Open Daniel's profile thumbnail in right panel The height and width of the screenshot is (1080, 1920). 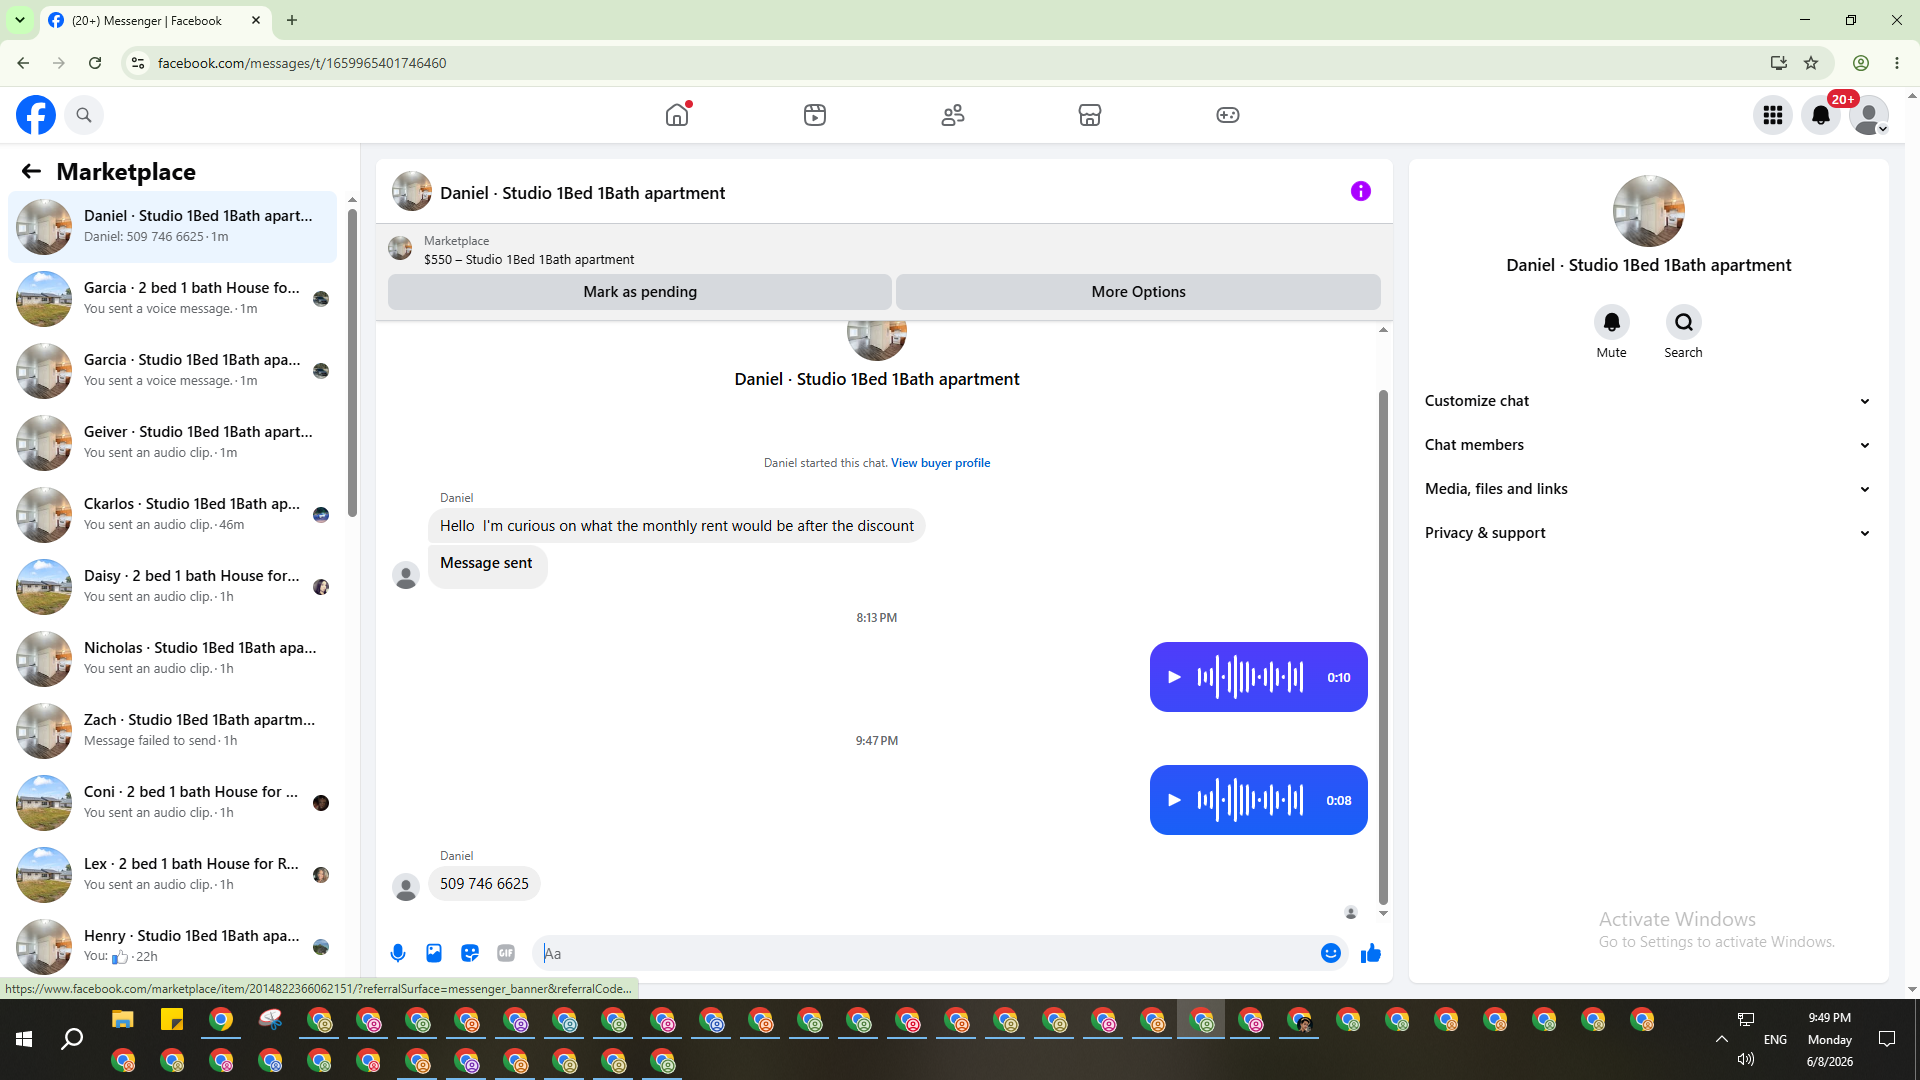tap(1648, 211)
